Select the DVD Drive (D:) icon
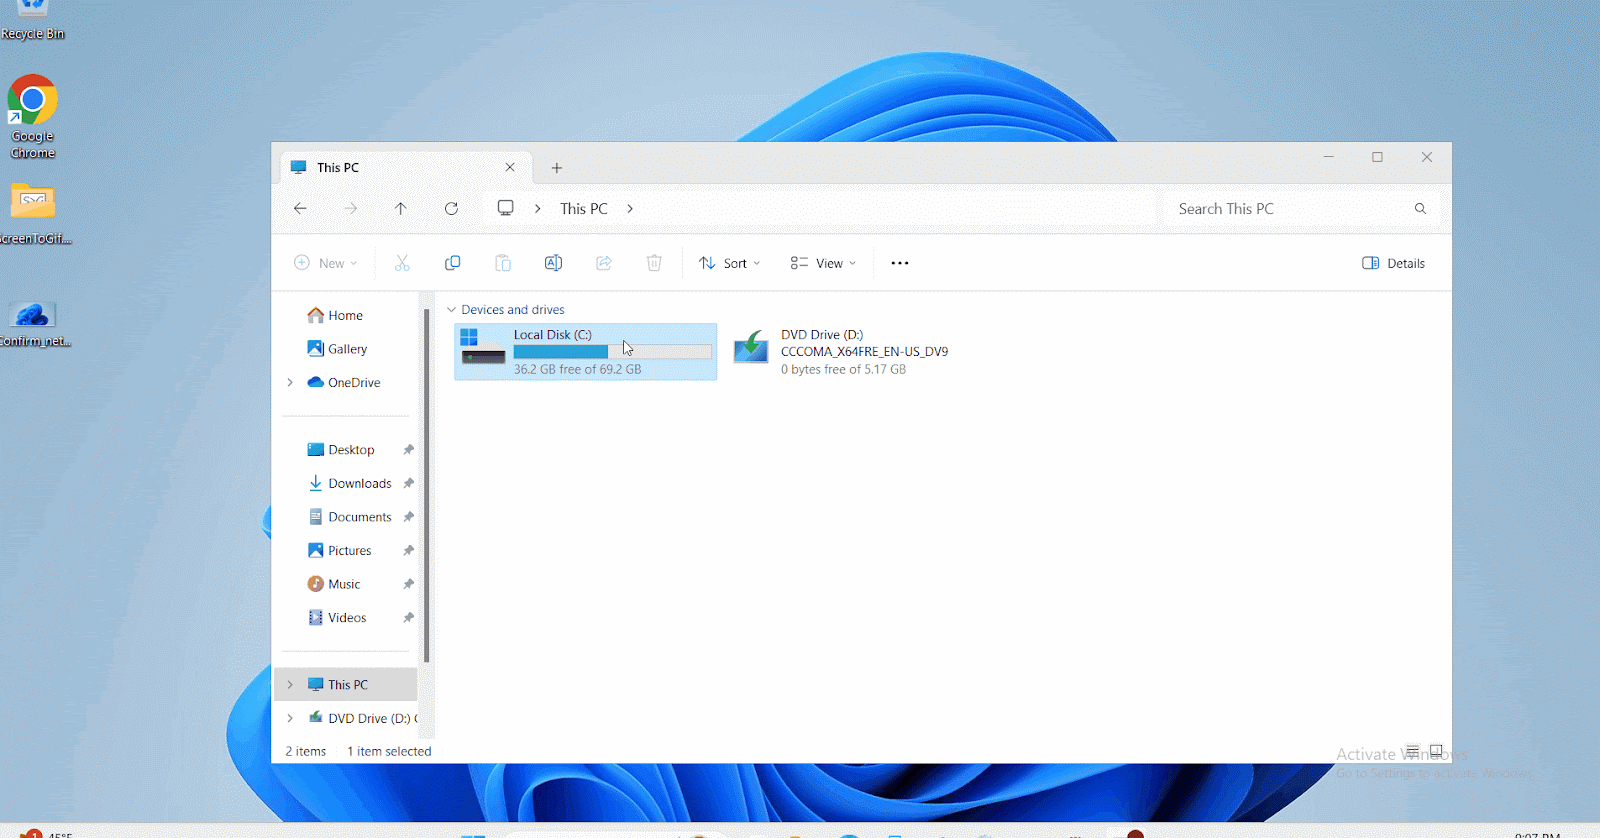This screenshot has width=1600, height=838. [x=751, y=347]
